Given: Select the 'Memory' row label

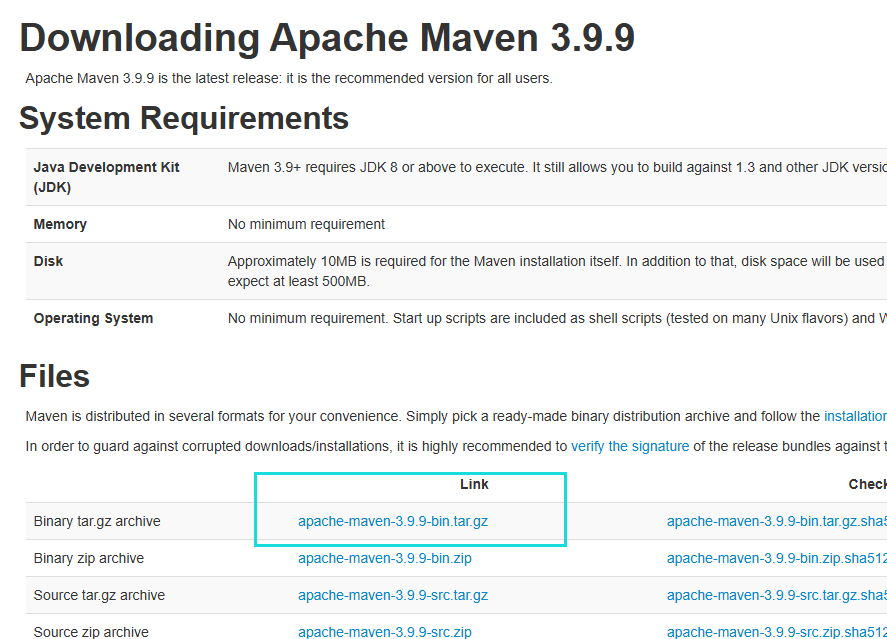Looking at the screenshot, I should pos(60,224).
